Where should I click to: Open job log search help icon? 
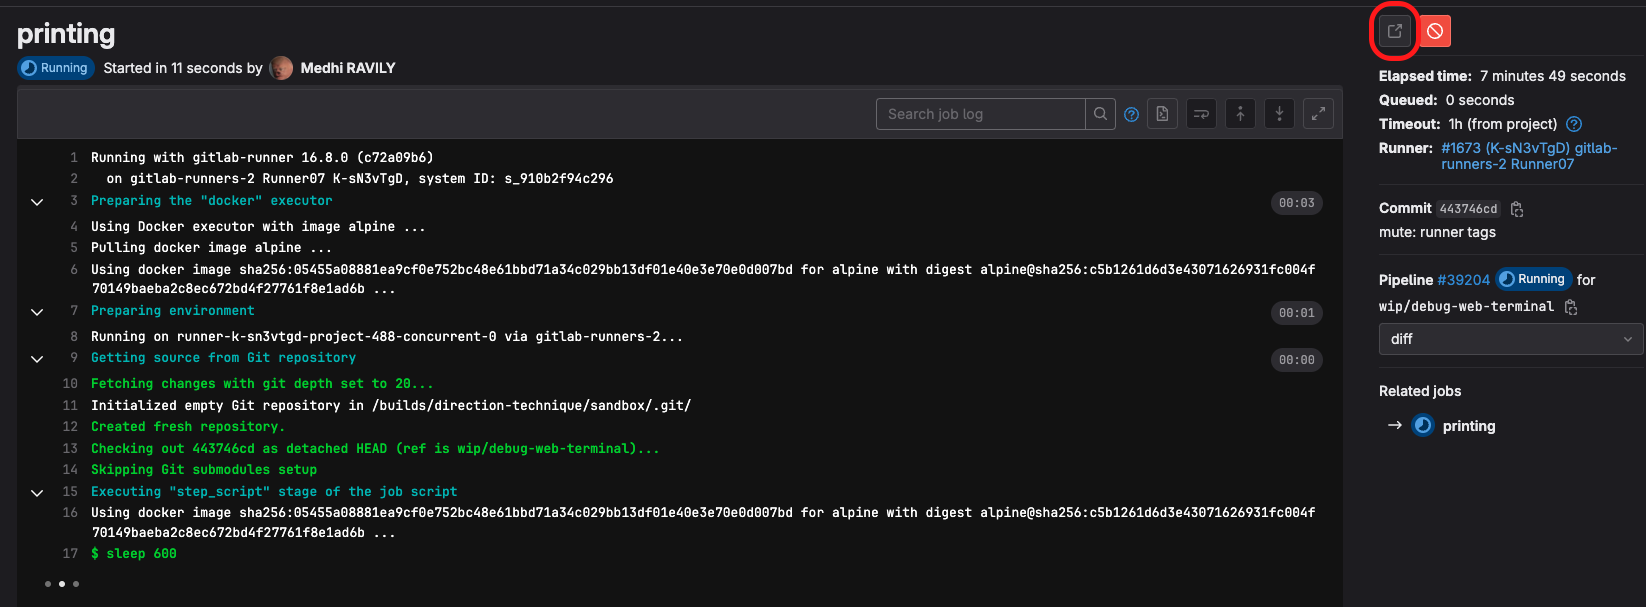(x=1131, y=114)
